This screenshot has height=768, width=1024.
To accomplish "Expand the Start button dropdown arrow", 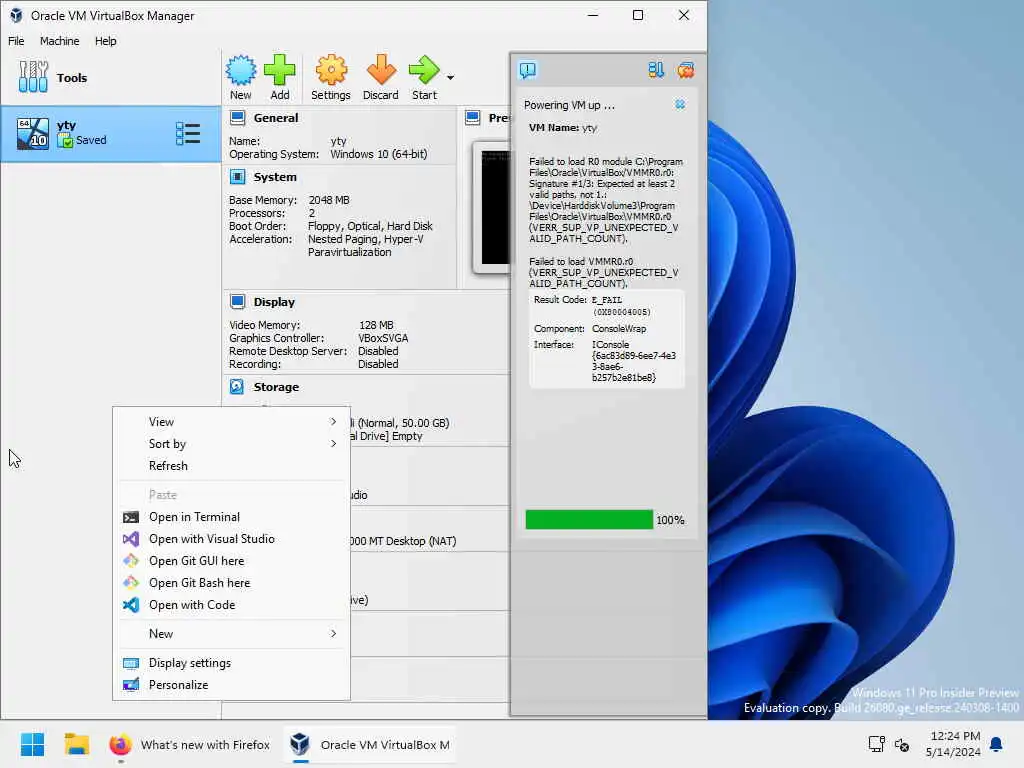I will tap(451, 78).
